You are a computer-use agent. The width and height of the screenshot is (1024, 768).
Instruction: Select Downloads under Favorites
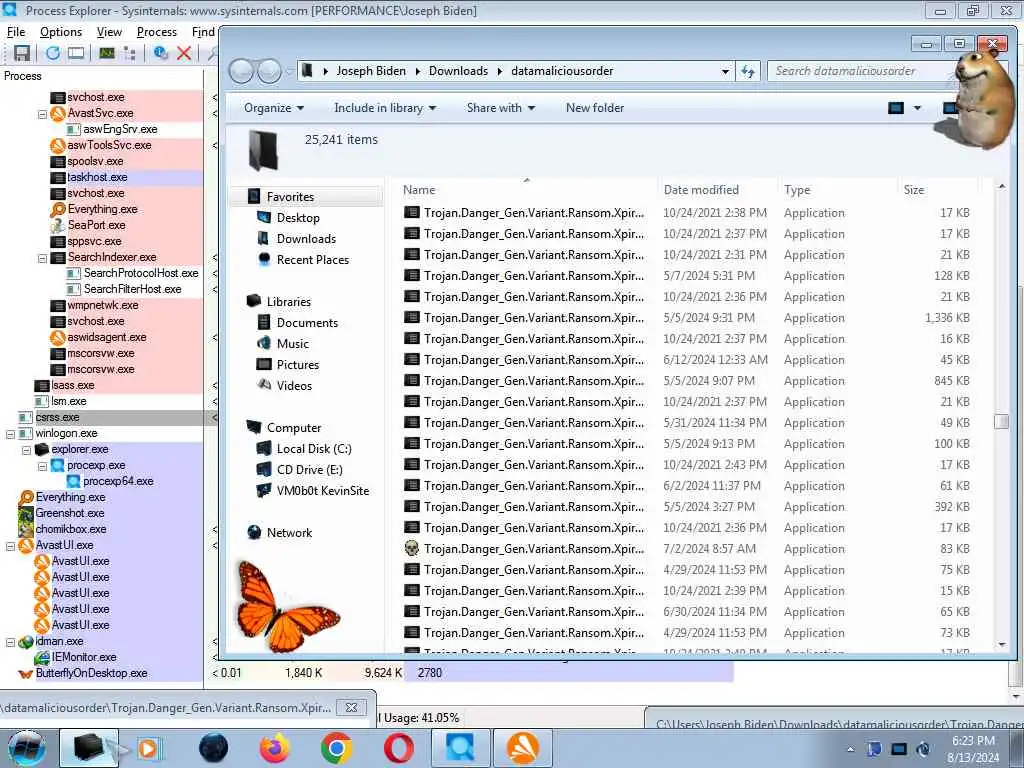click(x=306, y=239)
